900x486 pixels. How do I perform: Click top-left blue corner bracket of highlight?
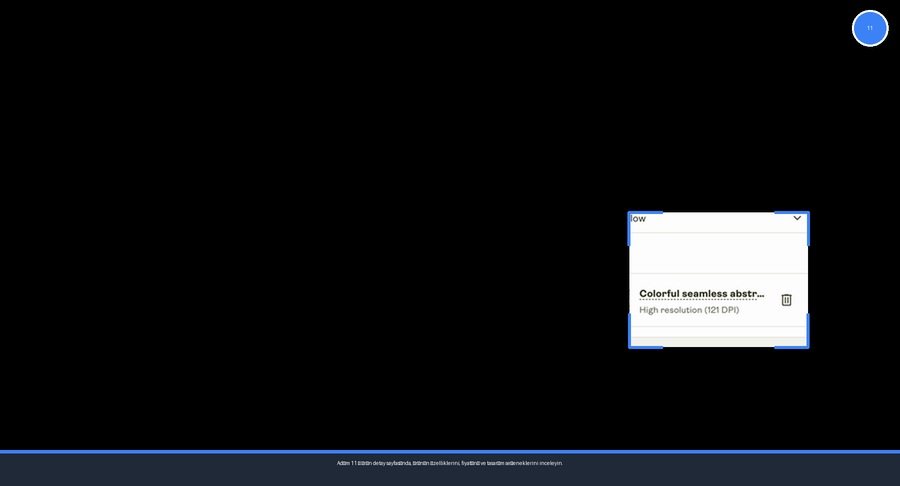[x=631, y=215]
